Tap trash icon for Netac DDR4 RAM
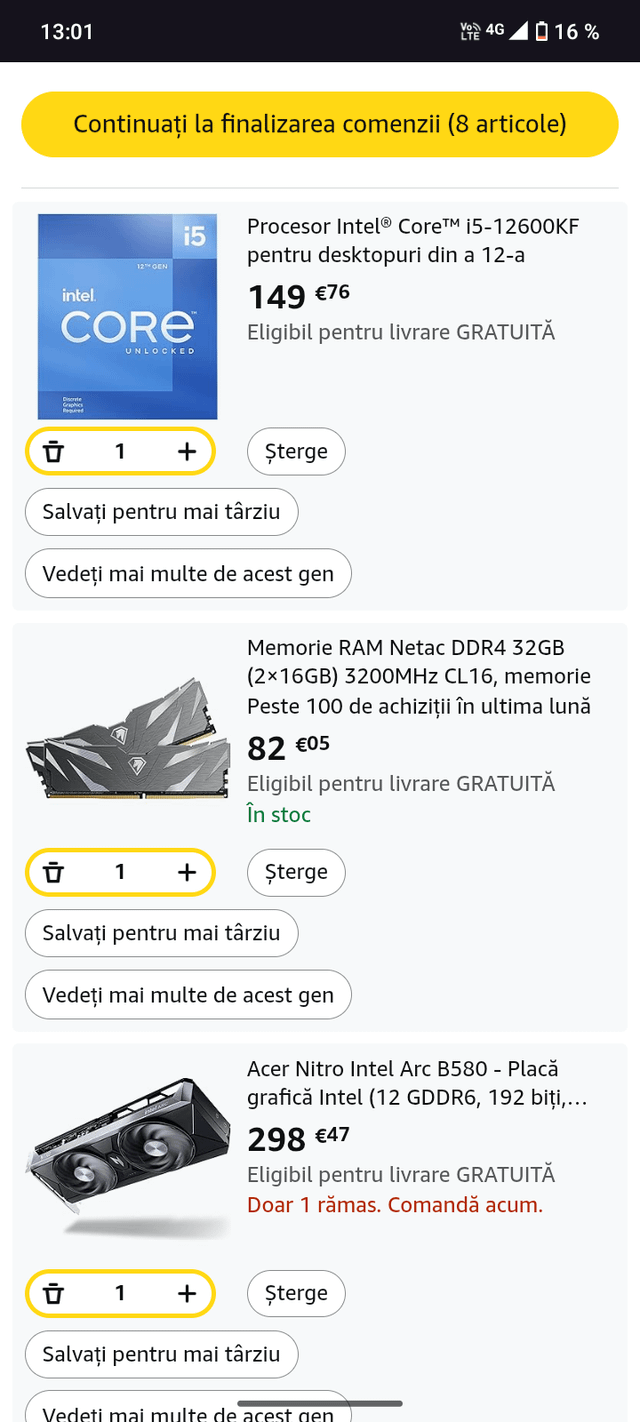Image resolution: width=640 pixels, height=1422 pixels. point(54,873)
